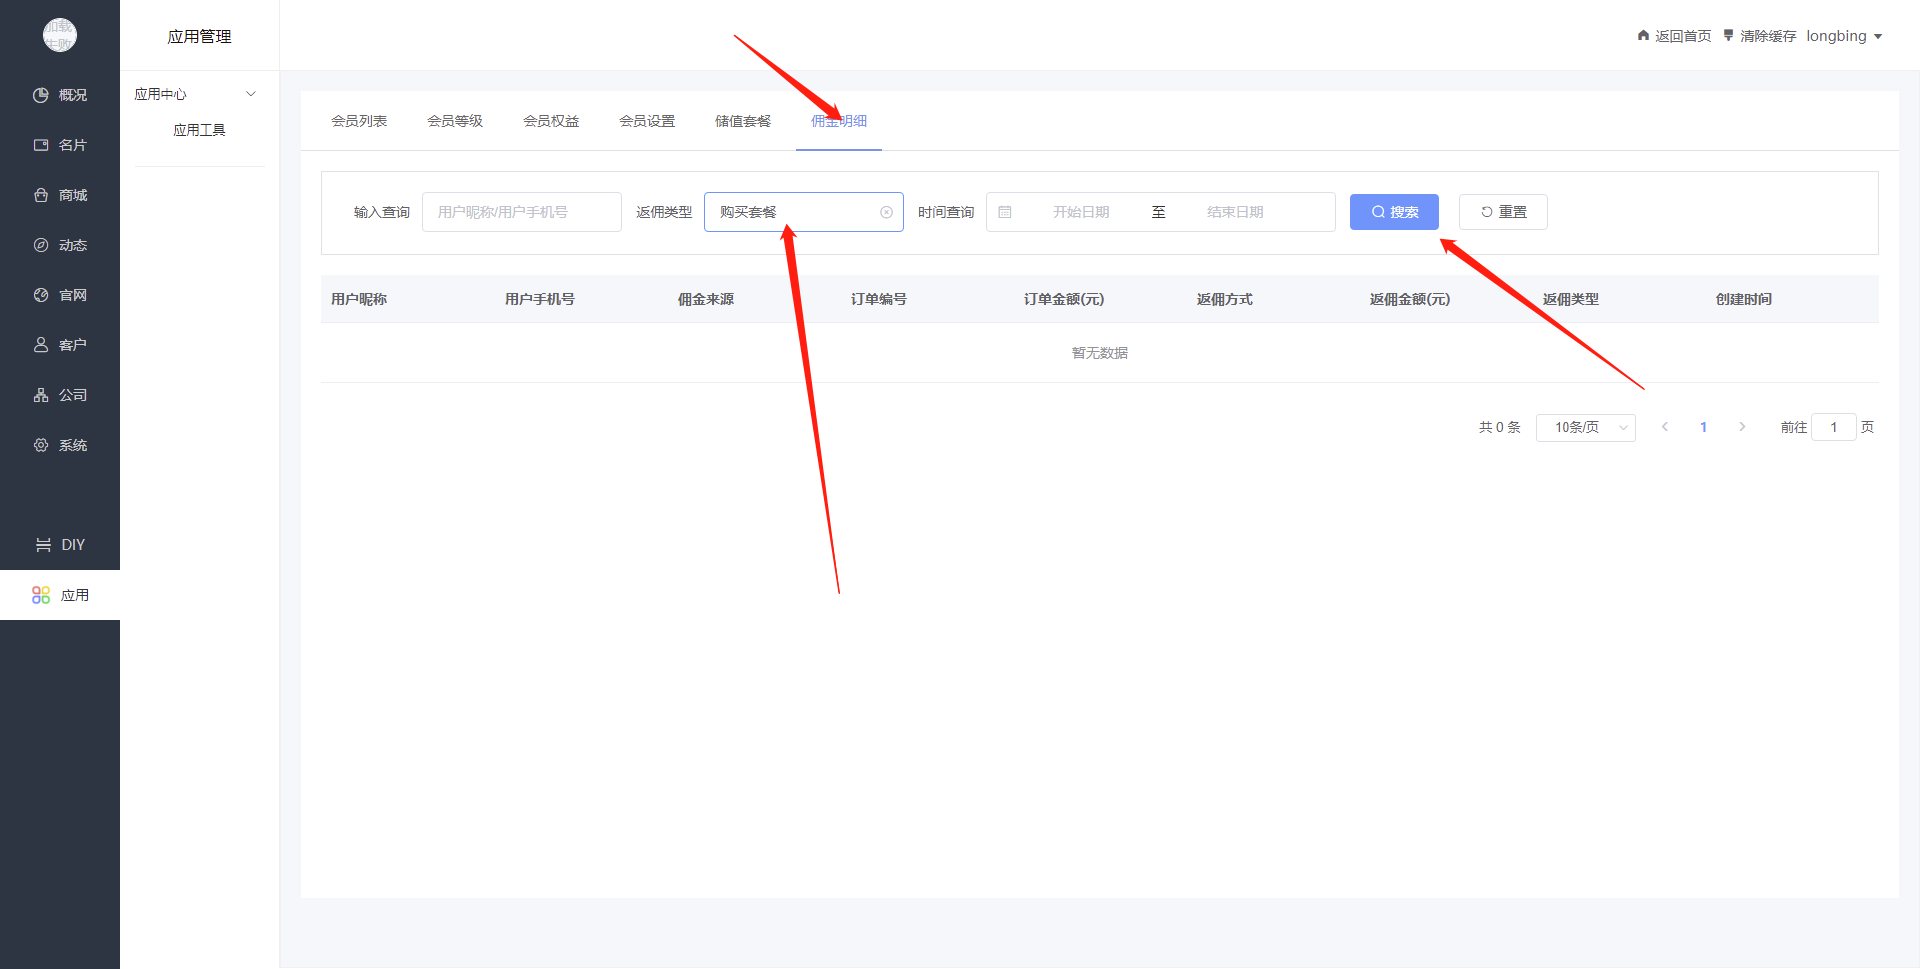Click the 共 0 条 total count text
Image resolution: width=1920 pixels, height=969 pixels.
(1499, 427)
